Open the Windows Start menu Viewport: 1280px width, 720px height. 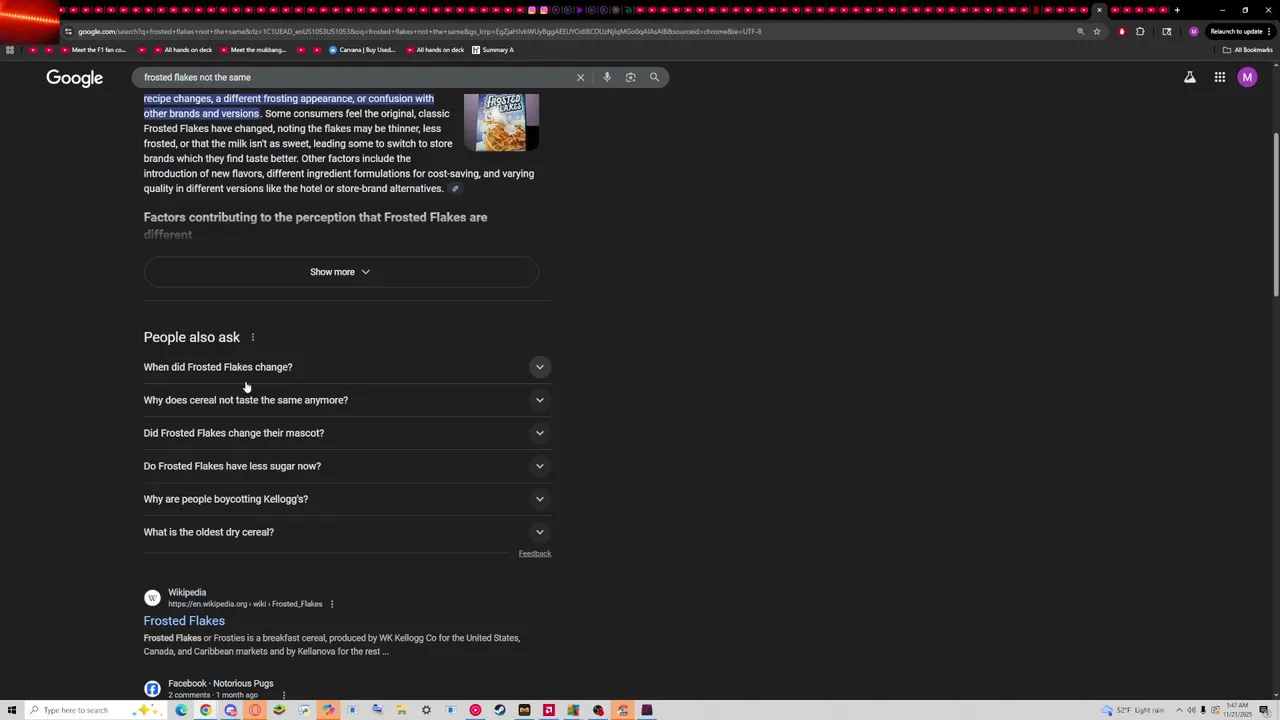12,710
